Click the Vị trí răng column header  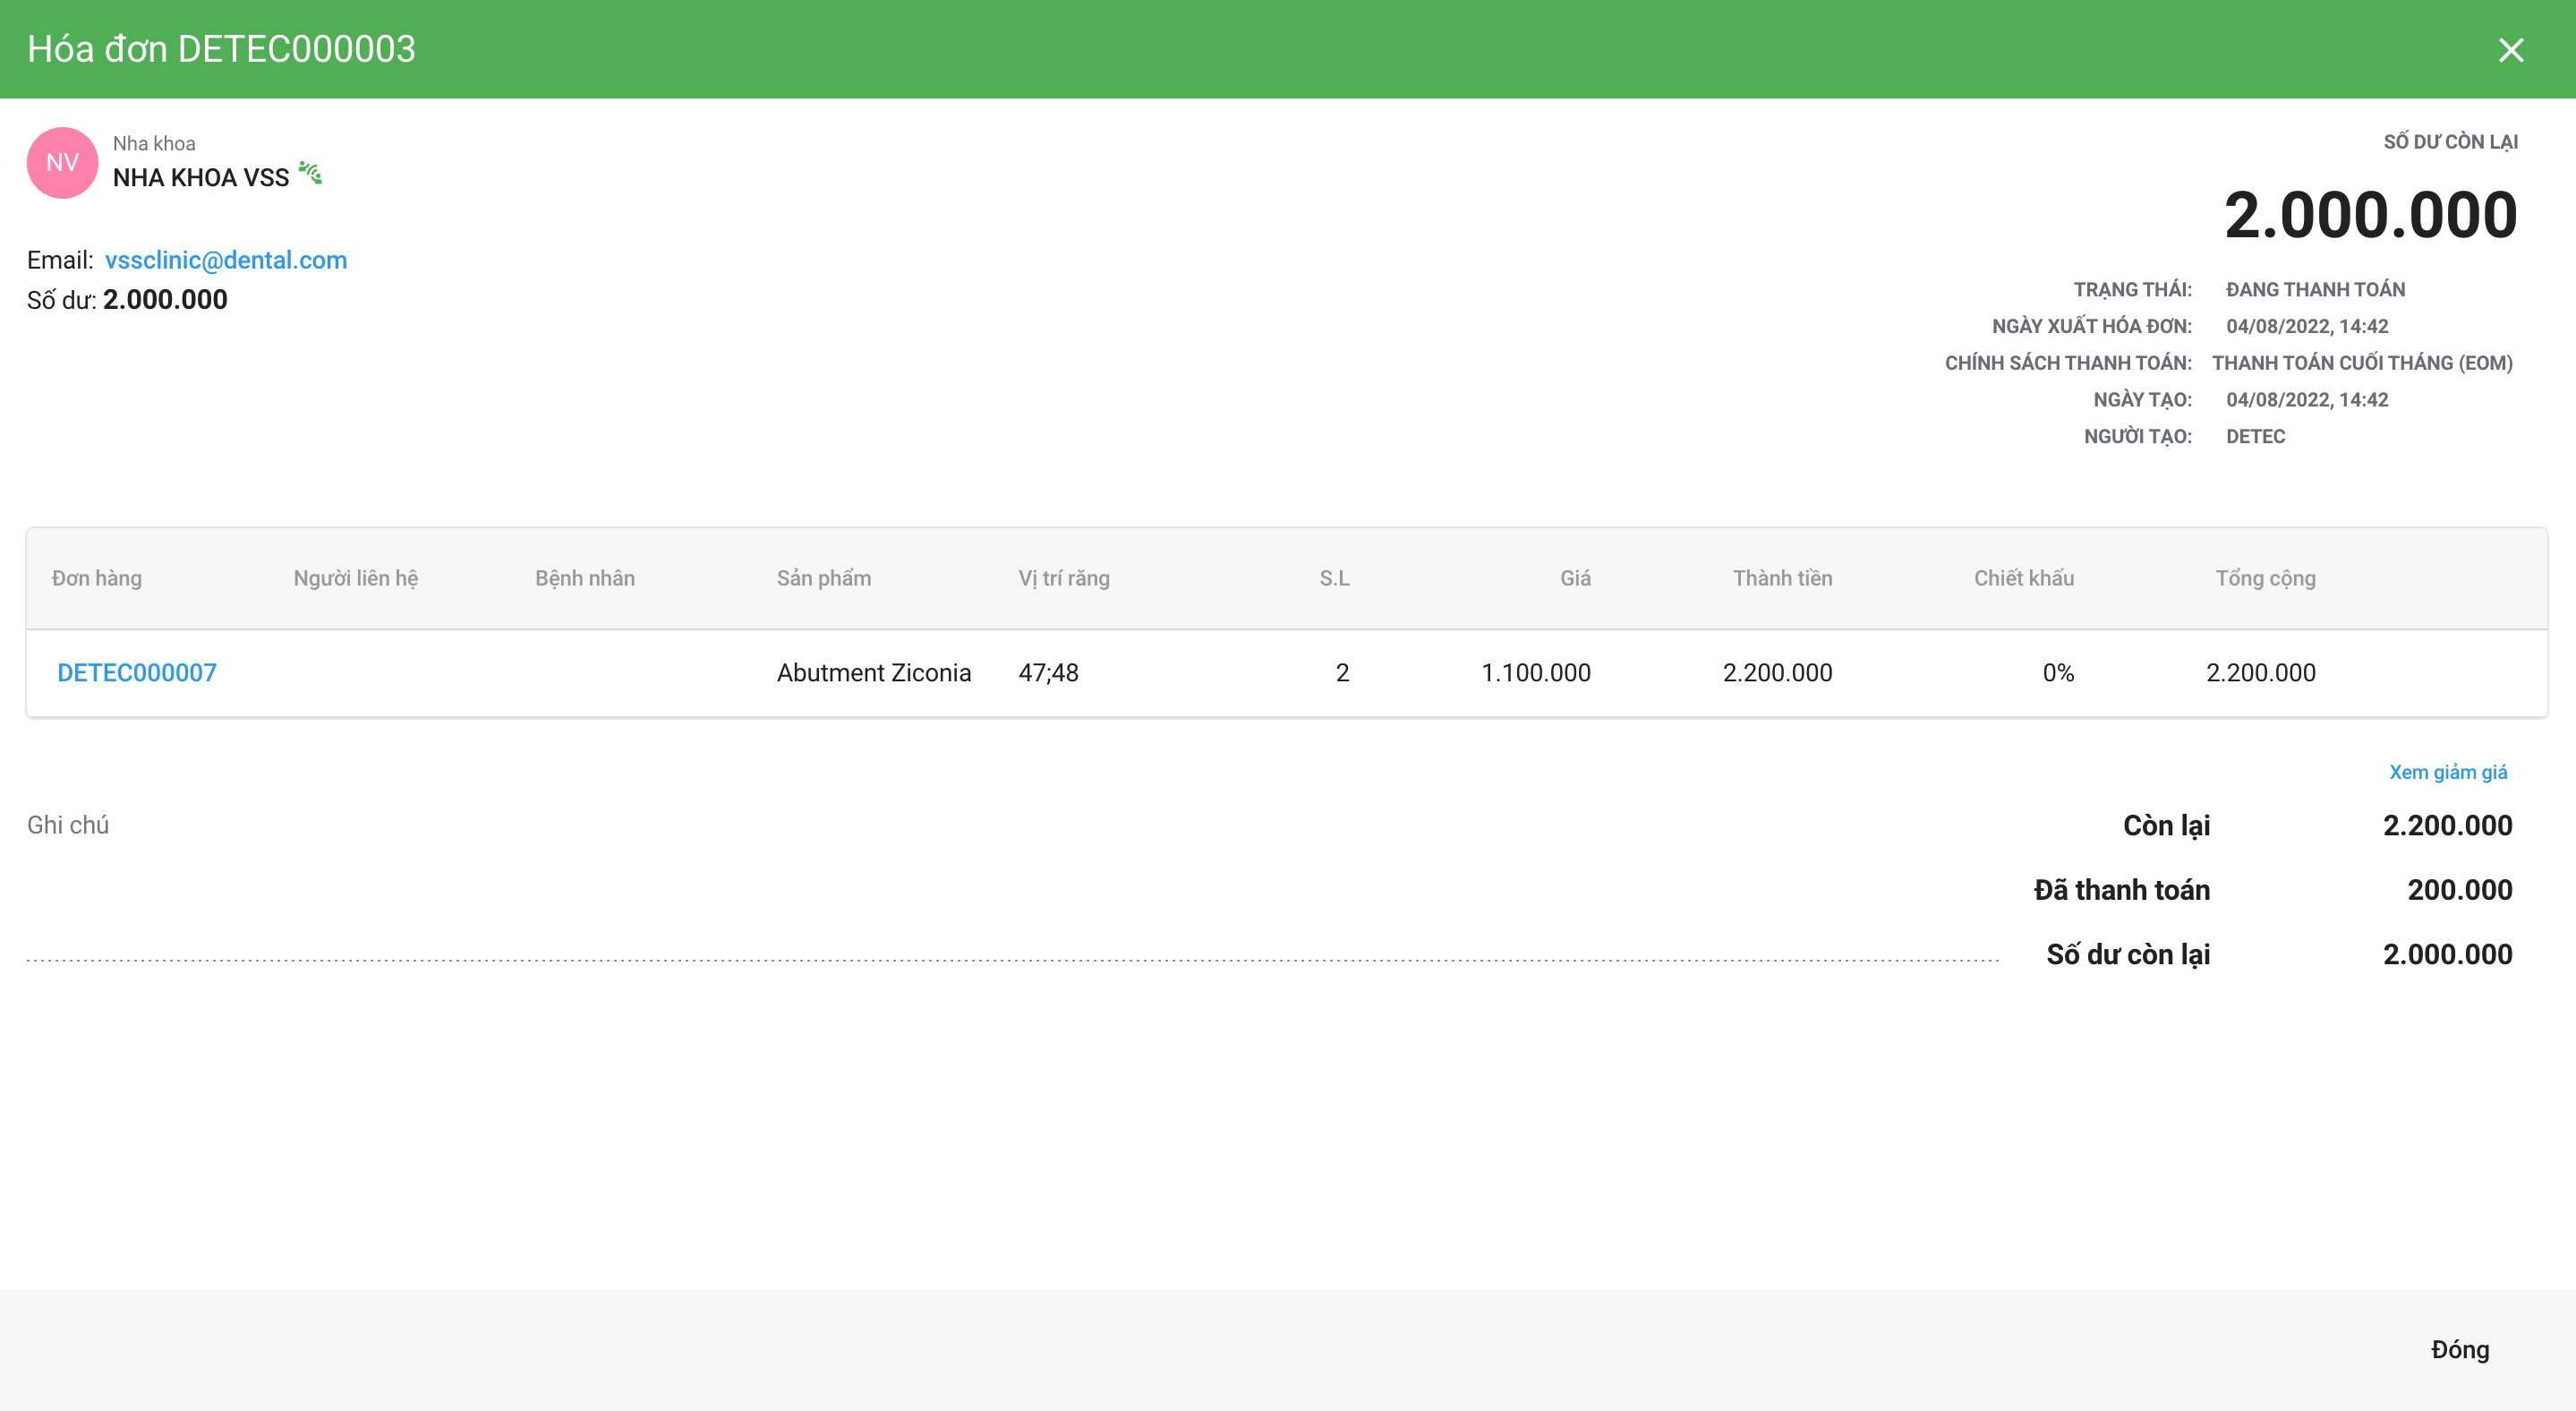pyautogui.click(x=1064, y=578)
